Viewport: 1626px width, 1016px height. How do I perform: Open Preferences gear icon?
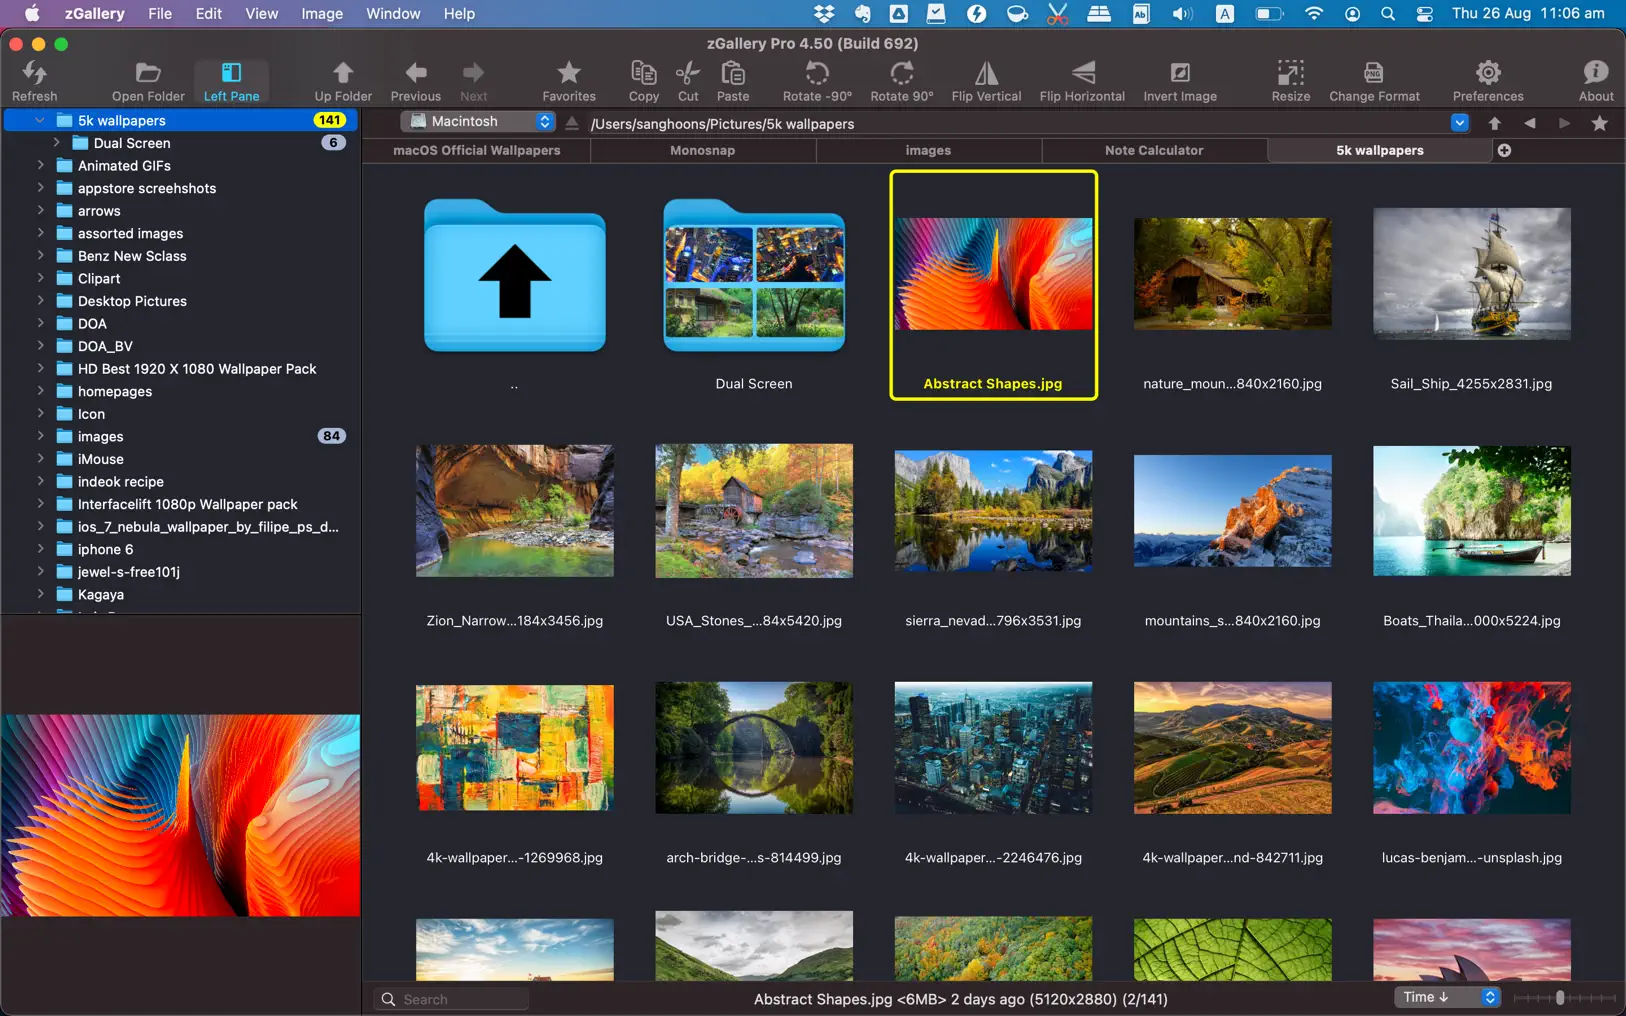pos(1488,80)
